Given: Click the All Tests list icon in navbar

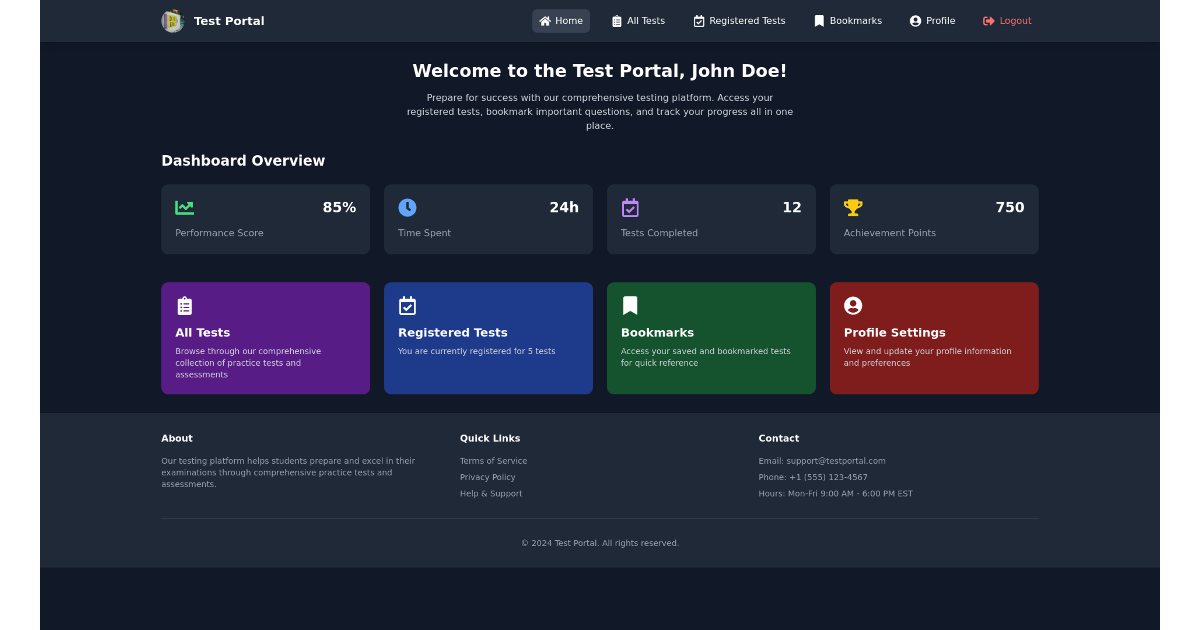Looking at the screenshot, I should pyautogui.click(x=615, y=20).
